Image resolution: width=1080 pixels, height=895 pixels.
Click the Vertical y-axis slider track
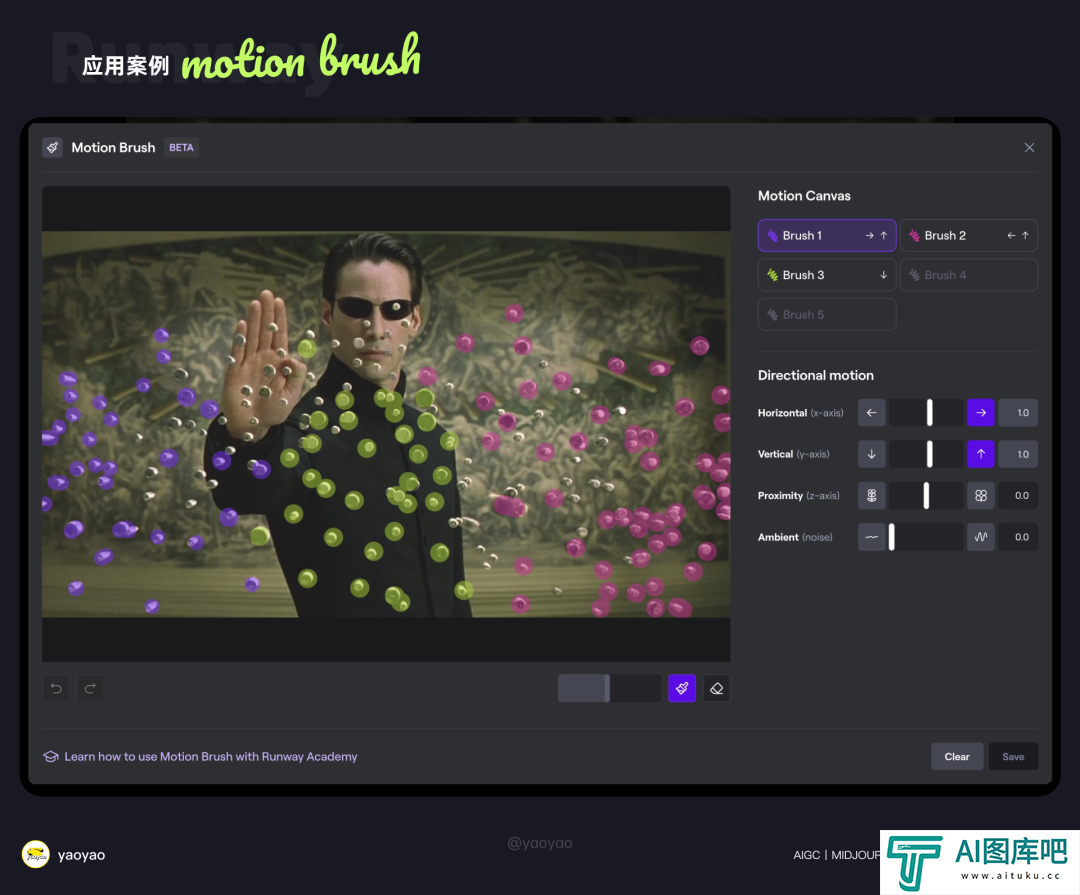pos(926,454)
